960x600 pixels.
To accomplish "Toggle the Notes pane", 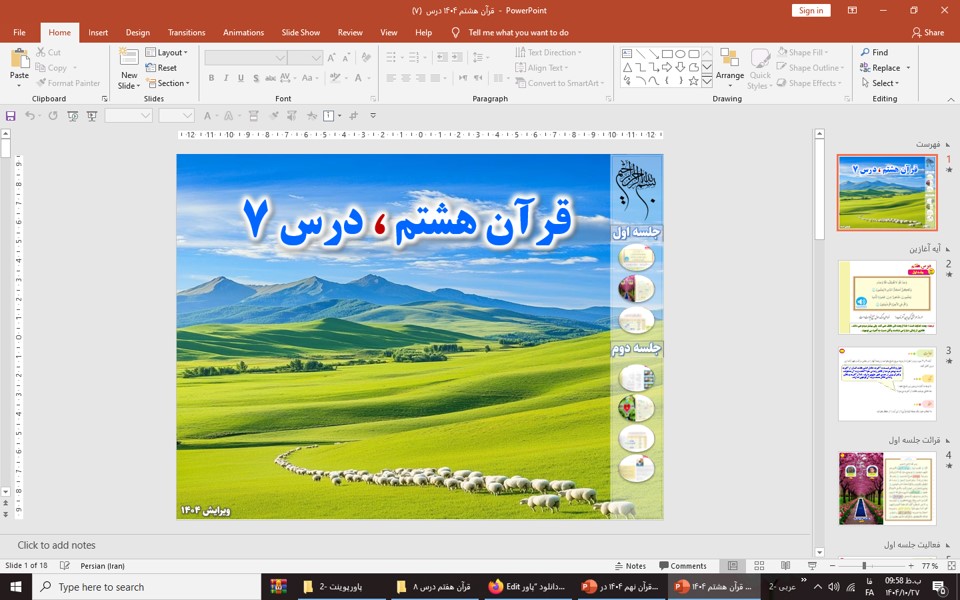I will pos(629,566).
